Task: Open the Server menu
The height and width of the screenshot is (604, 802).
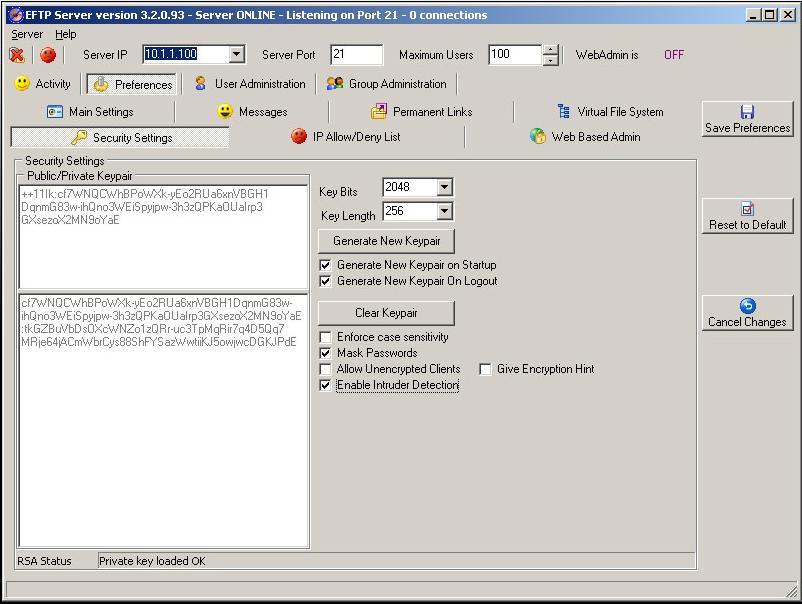Action: [27, 34]
